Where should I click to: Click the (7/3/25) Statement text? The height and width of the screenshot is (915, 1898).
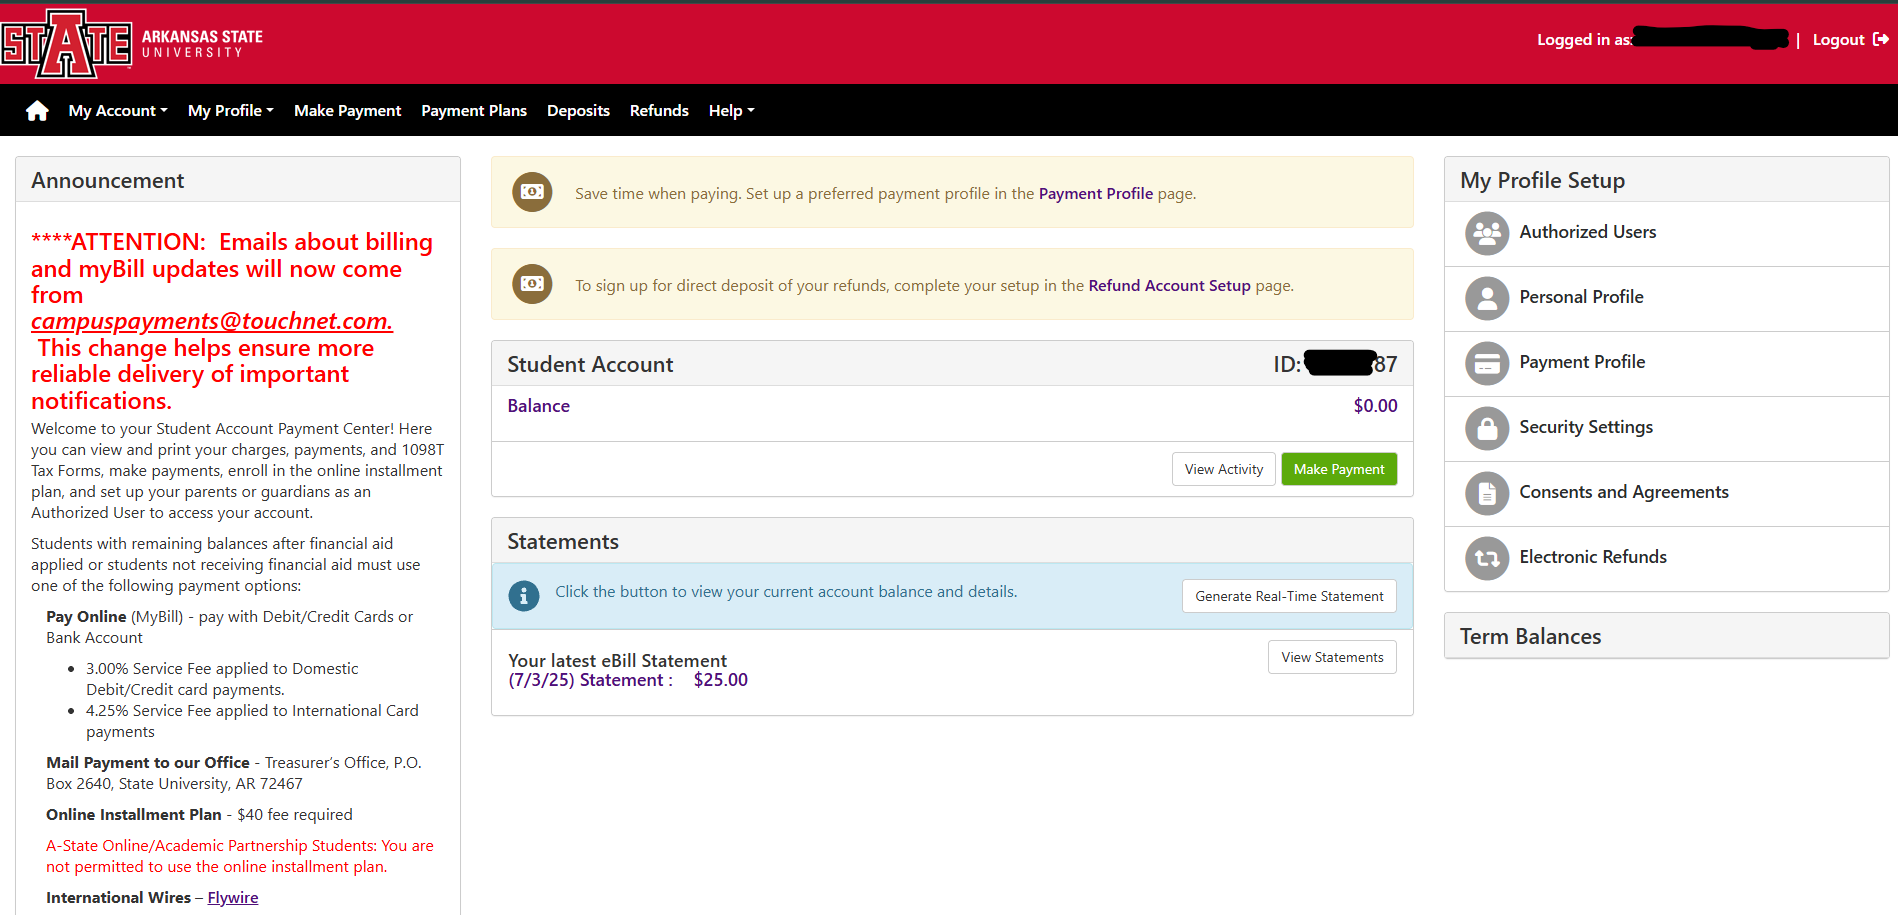point(591,680)
